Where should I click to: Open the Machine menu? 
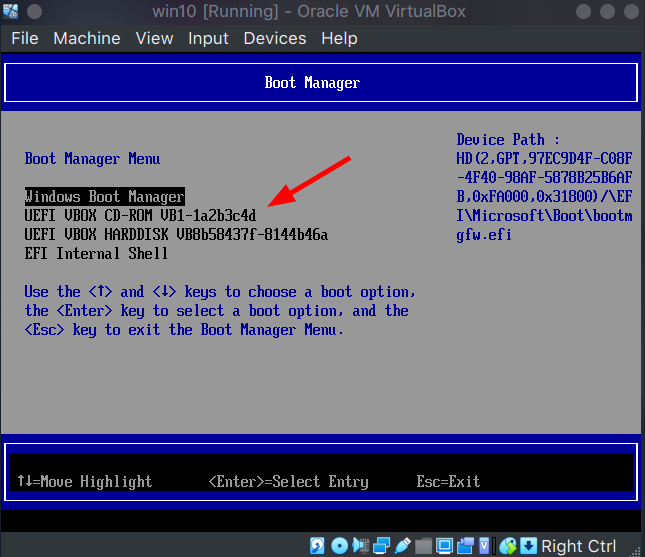(87, 38)
